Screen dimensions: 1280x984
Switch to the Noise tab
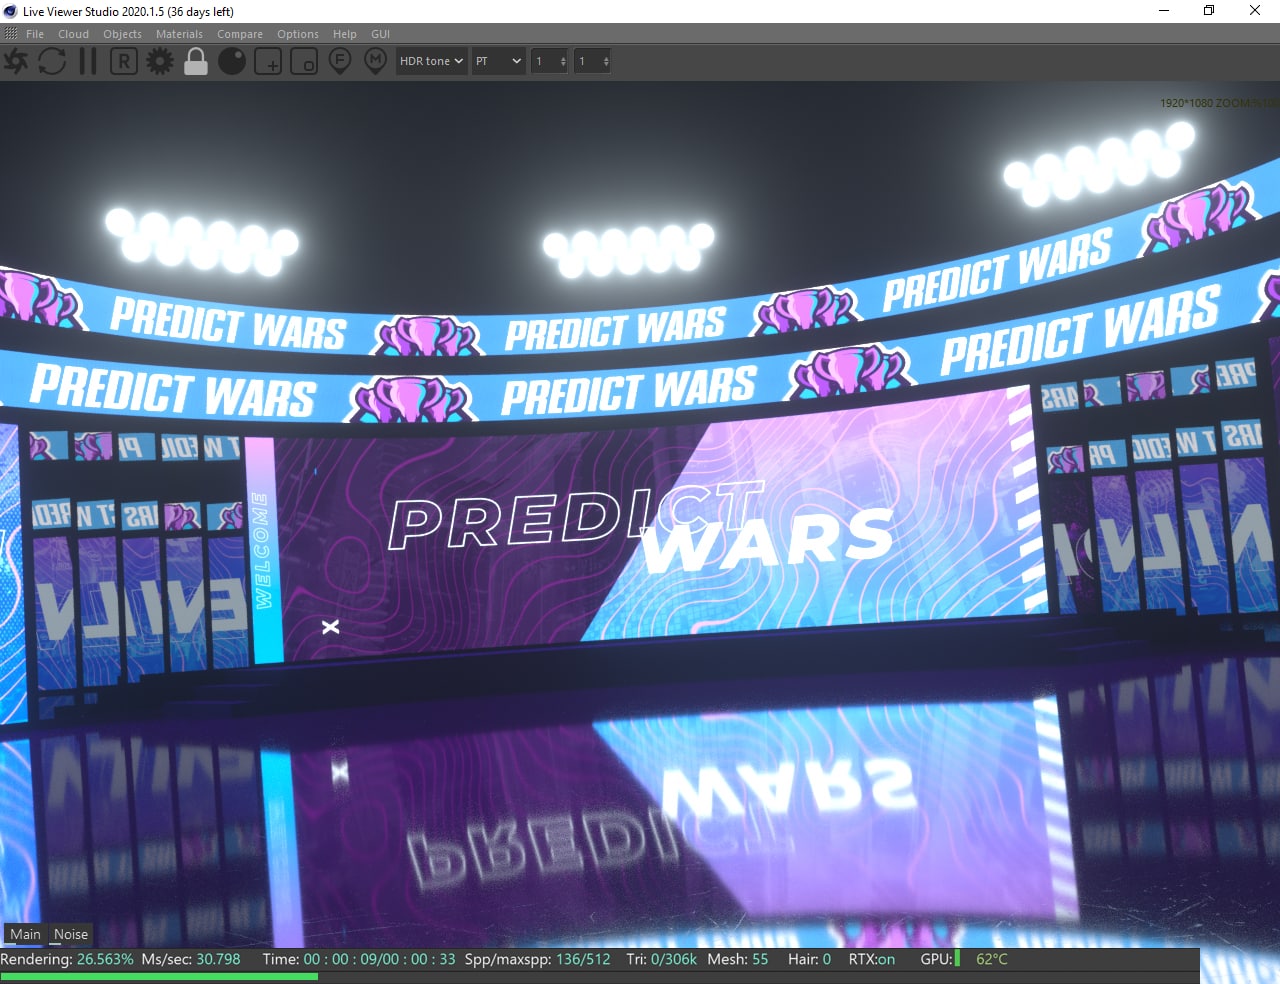(x=71, y=934)
